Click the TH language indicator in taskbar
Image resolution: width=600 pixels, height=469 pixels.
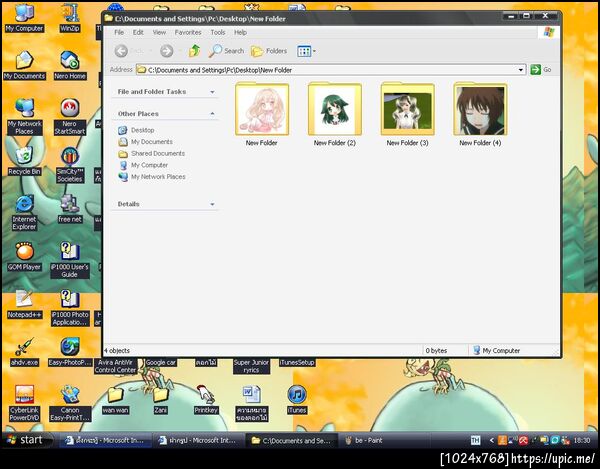(475, 441)
